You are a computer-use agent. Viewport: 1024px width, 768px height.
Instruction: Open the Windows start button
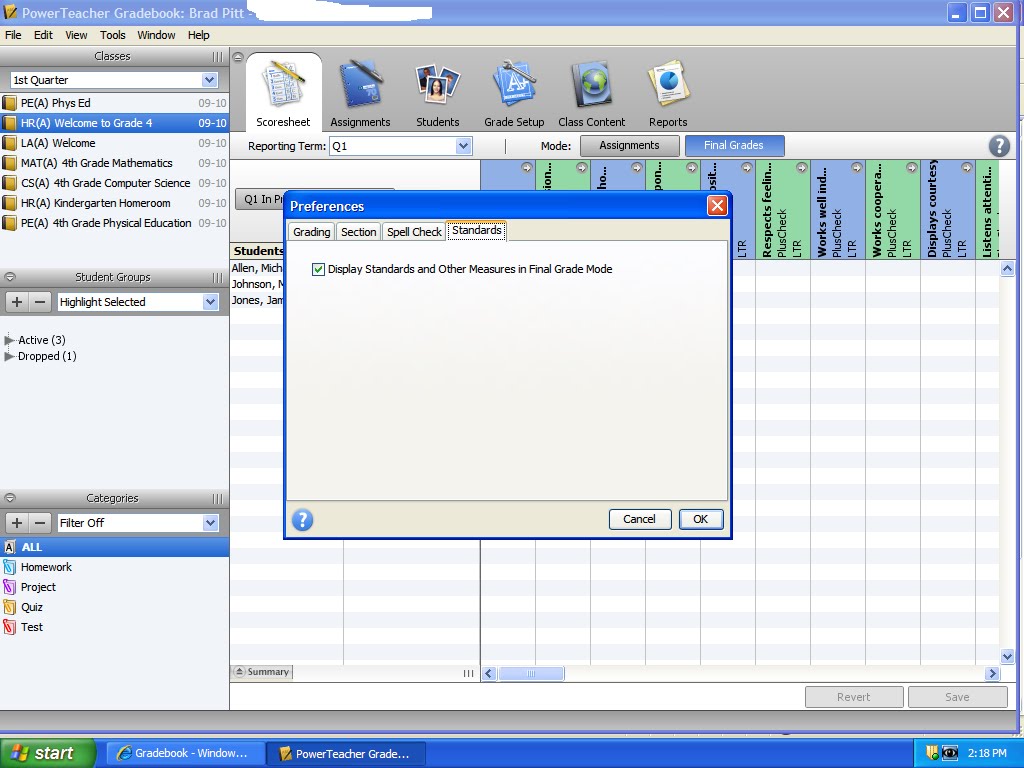48,753
